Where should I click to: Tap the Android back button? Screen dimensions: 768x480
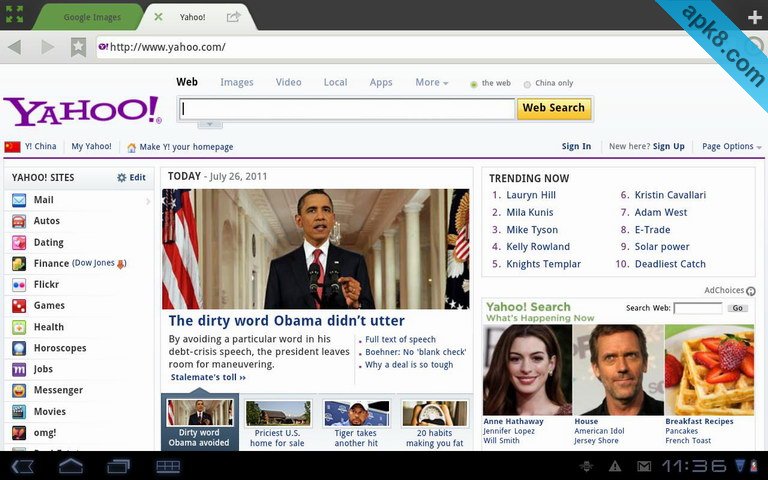[22, 466]
